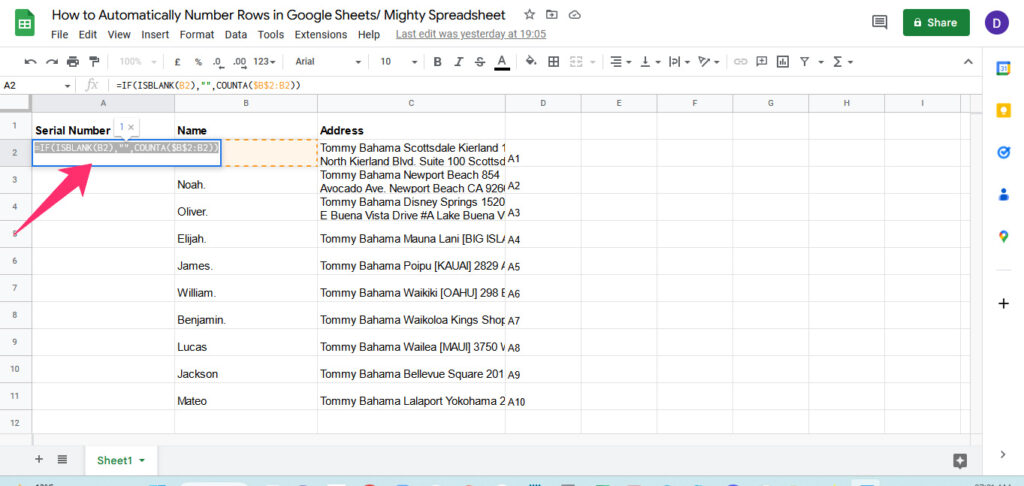This screenshot has width=1024, height=486.
Task: Click the insert chart icon
Action: click(783, 61)
